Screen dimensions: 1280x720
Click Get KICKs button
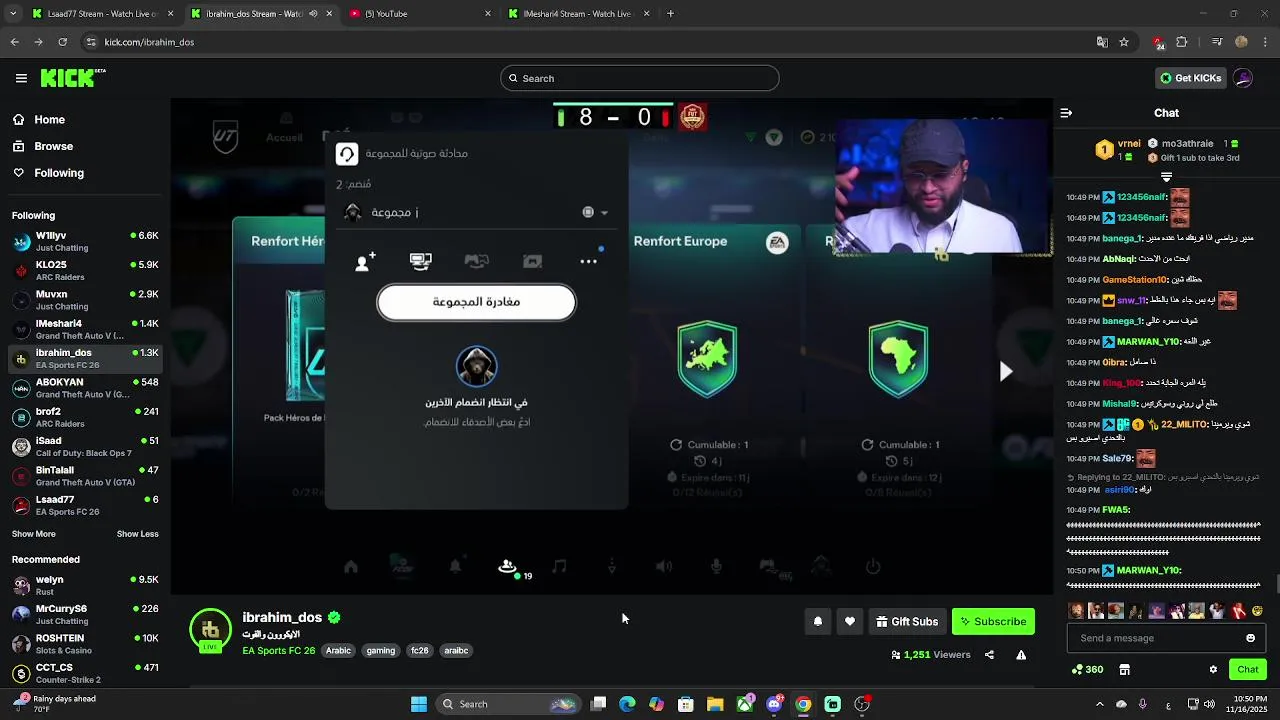tap(1190, 78)
